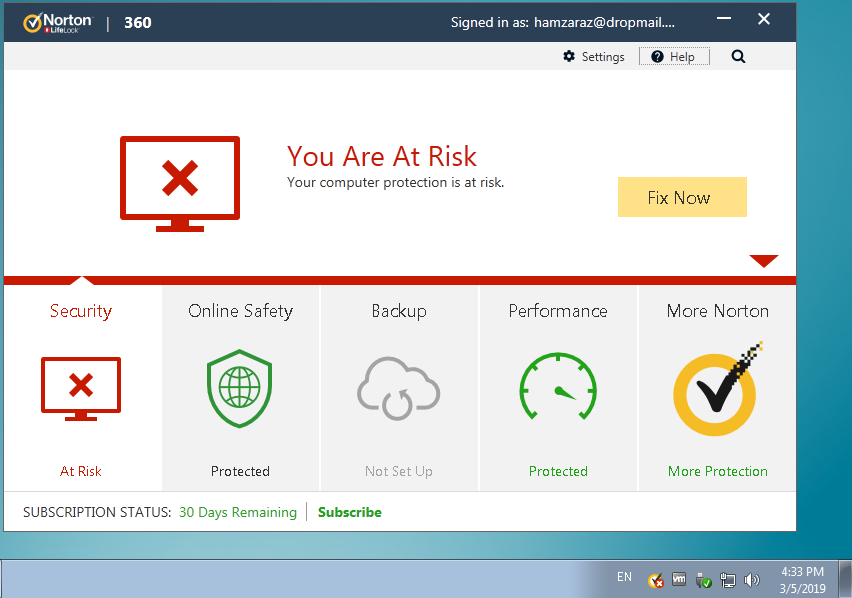Open Settings via gear icon
This screenshot has width=852, height=598.
point(593,56)
